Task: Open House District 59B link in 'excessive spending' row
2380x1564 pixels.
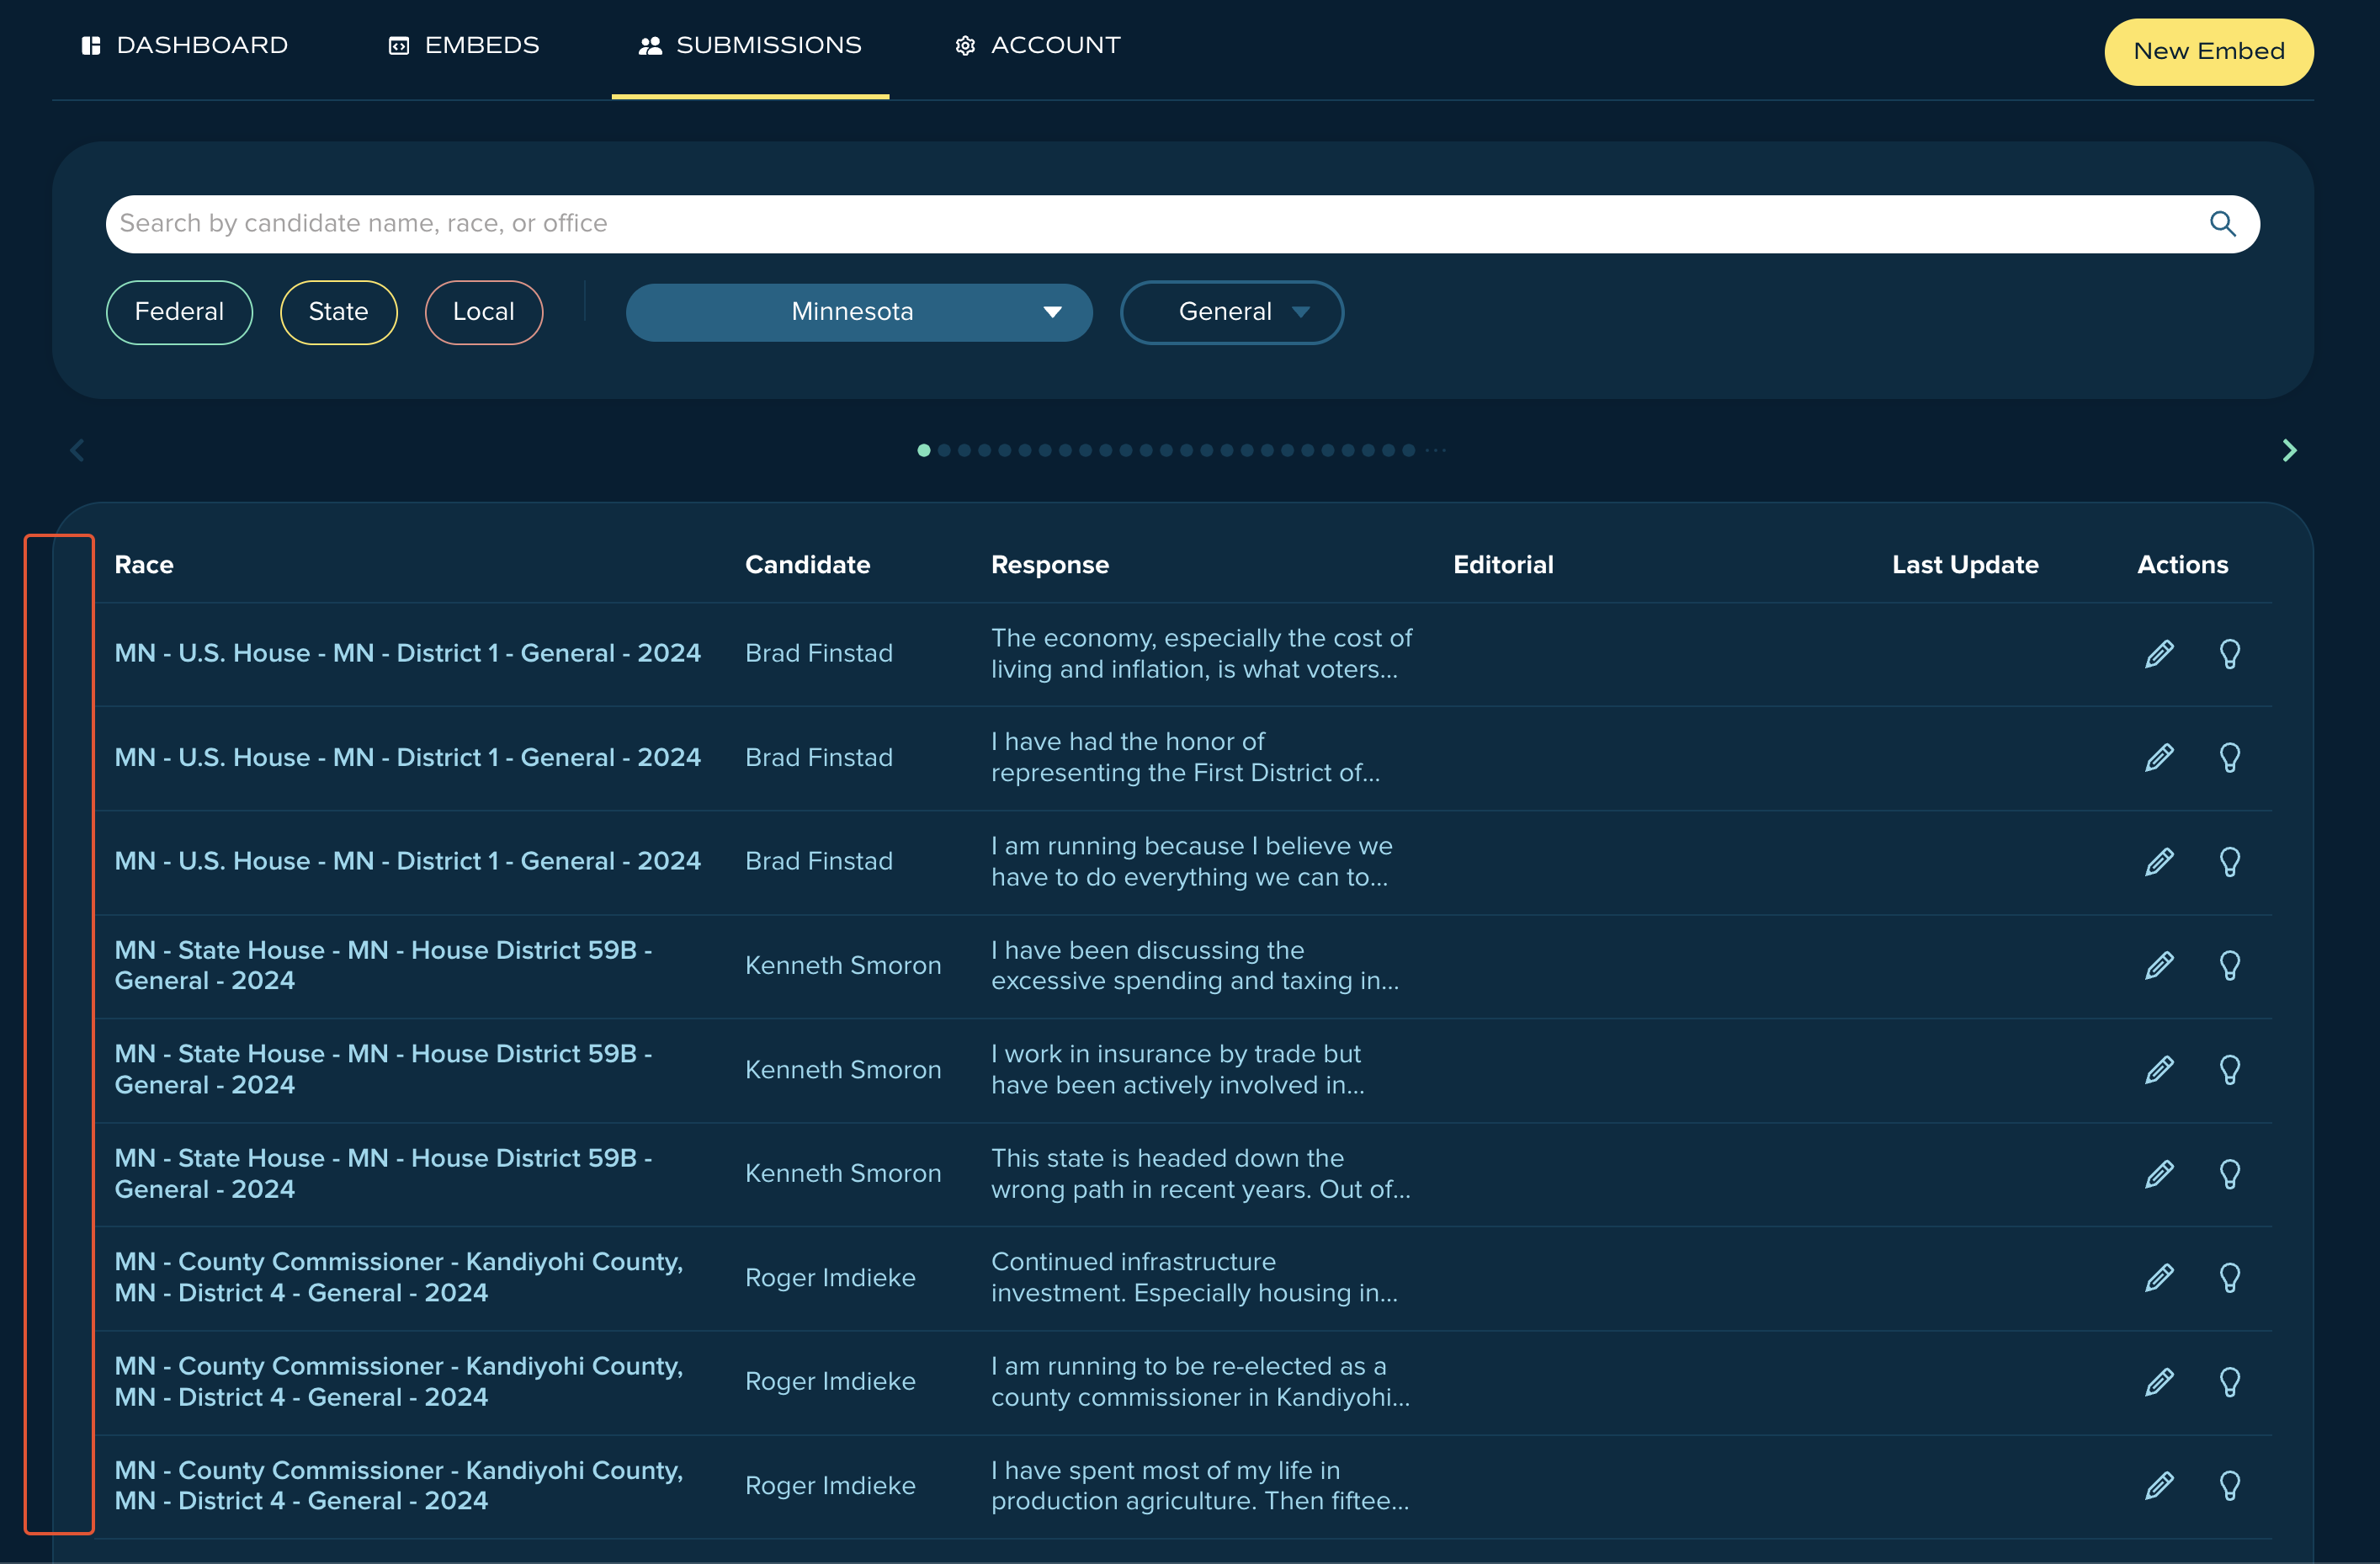Action: [x=383, y=965]
